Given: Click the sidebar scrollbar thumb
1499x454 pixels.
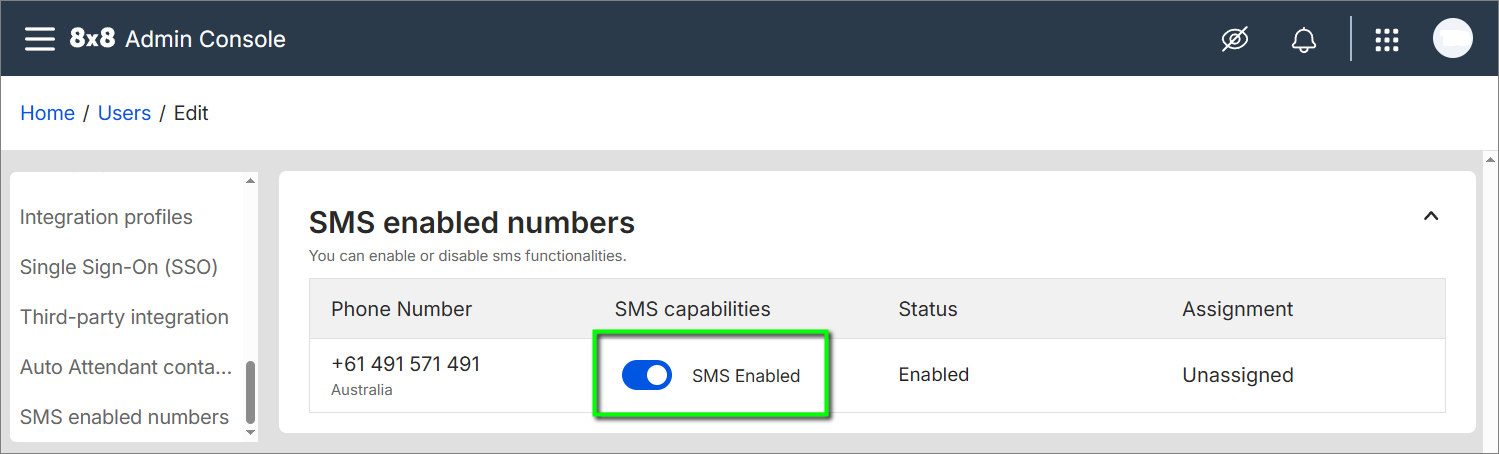Looking at the screenshot, I should [250, 391].
